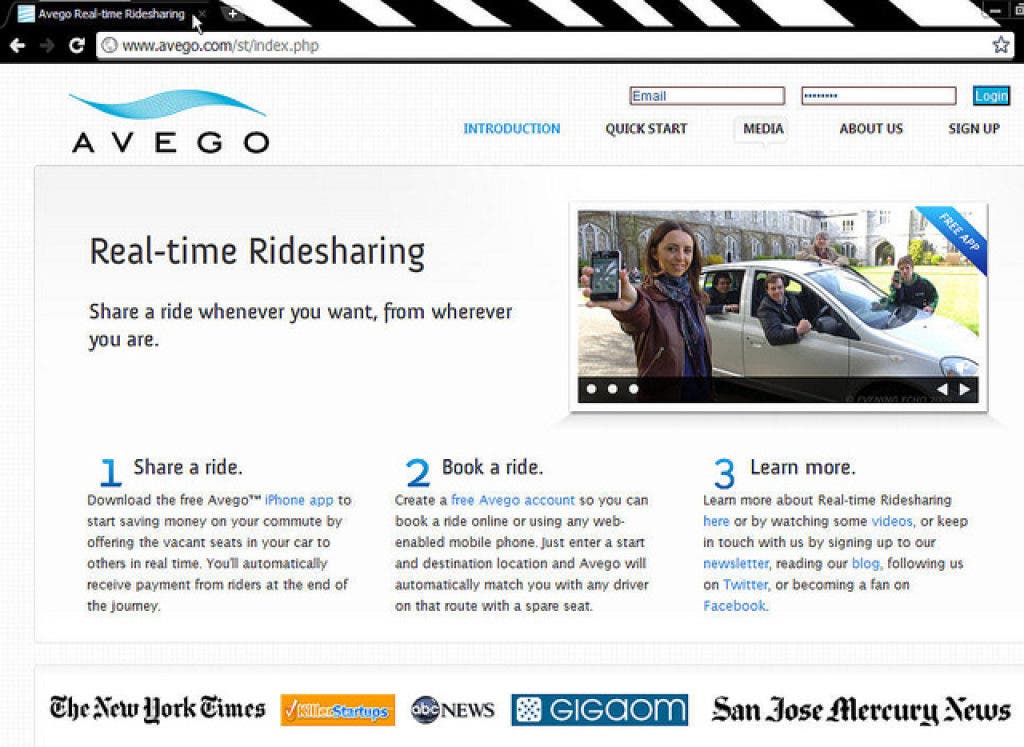Go back with the browser back arrow
1024x747 pixels.
pyautogui.click(x=18, y=45)
